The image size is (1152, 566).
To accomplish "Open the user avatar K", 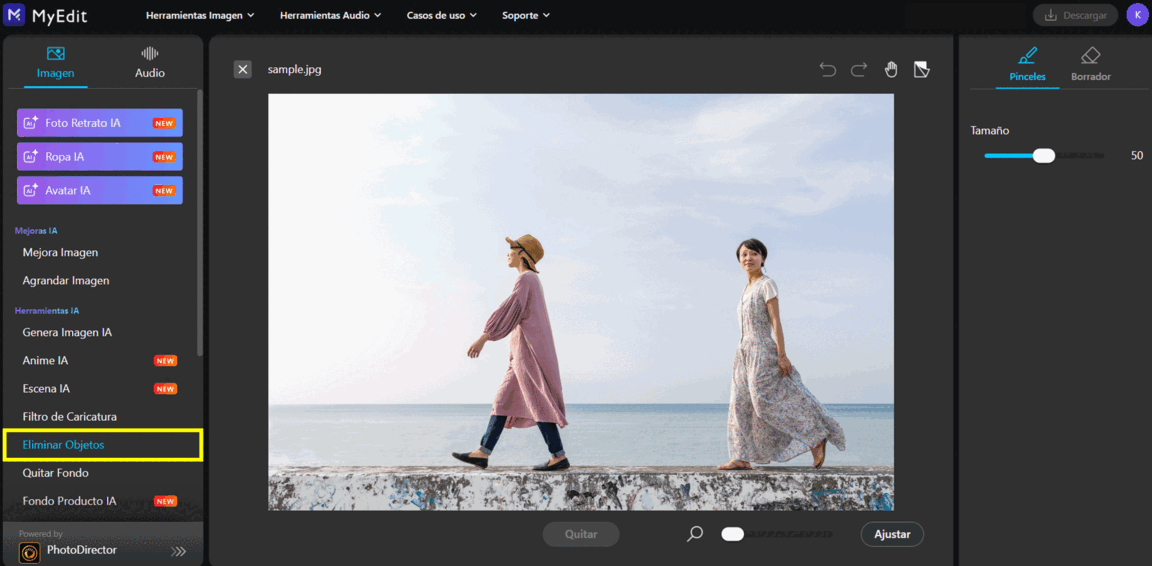I will point(1137,15).
